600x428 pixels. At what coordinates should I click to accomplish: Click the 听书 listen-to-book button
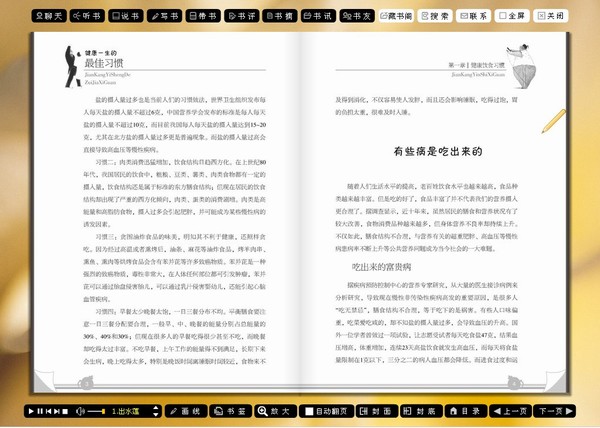pos(87,16)
